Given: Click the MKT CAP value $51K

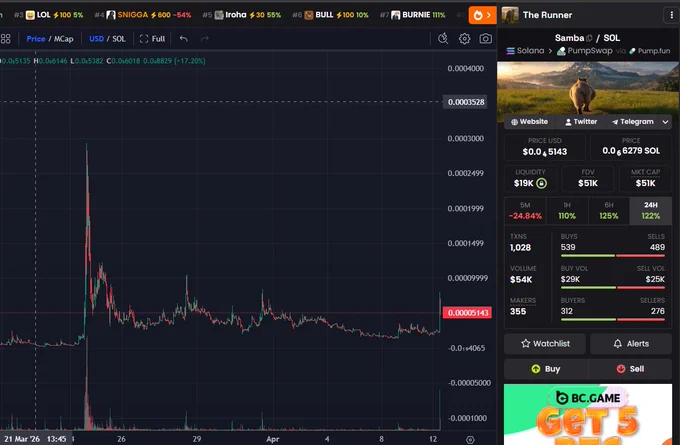Looking at the screenshot, I should (645, 183).
